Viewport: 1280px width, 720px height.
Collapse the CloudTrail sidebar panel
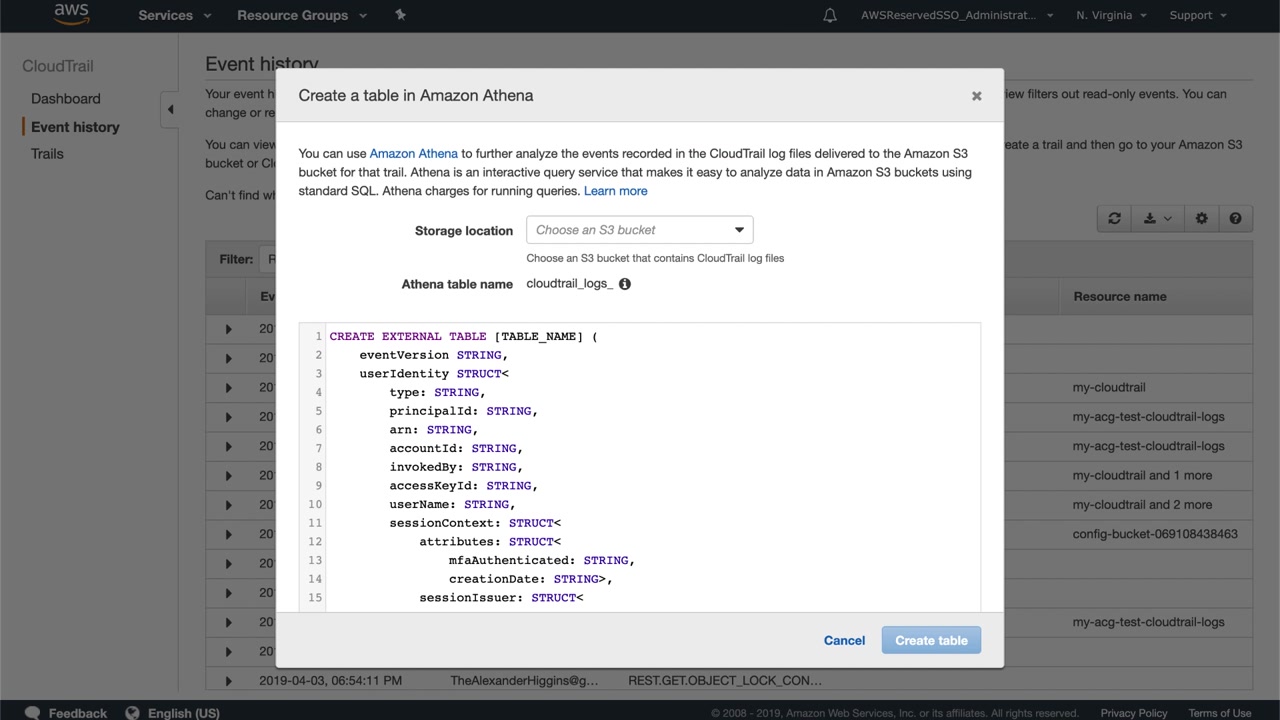[x=170, y=109]
